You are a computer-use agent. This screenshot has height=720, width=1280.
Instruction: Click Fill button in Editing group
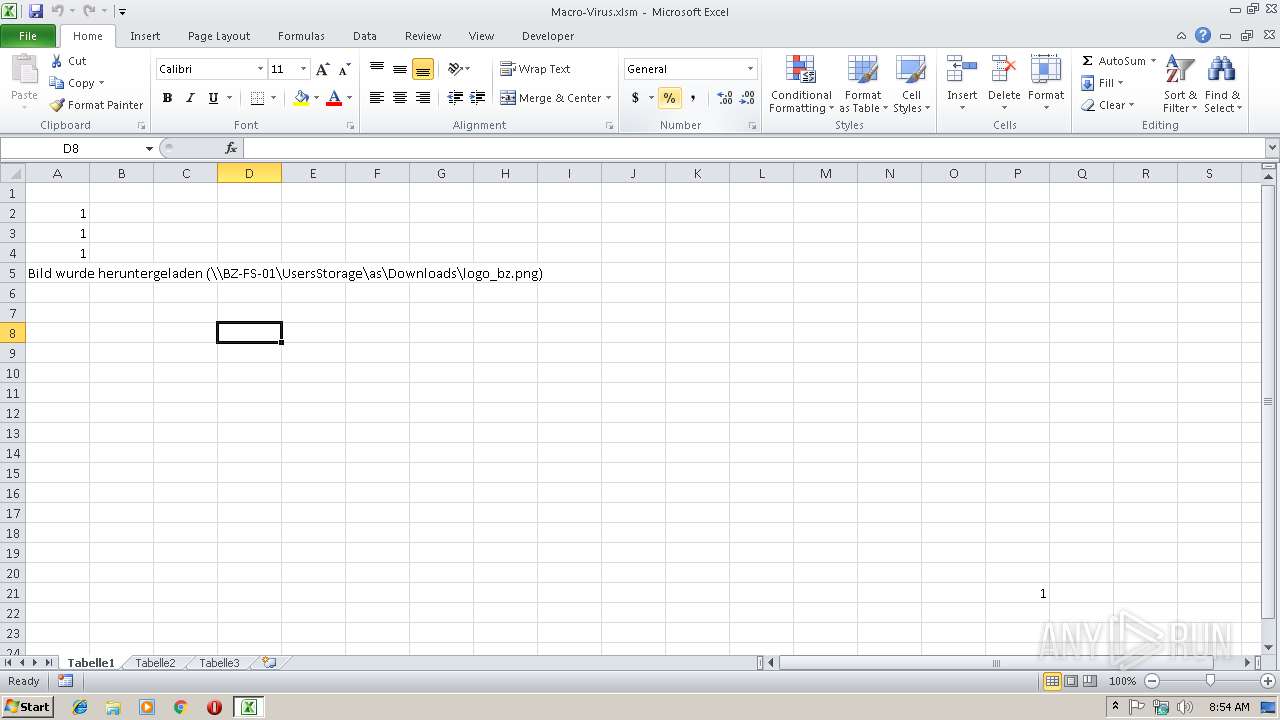coord(1104,83)
